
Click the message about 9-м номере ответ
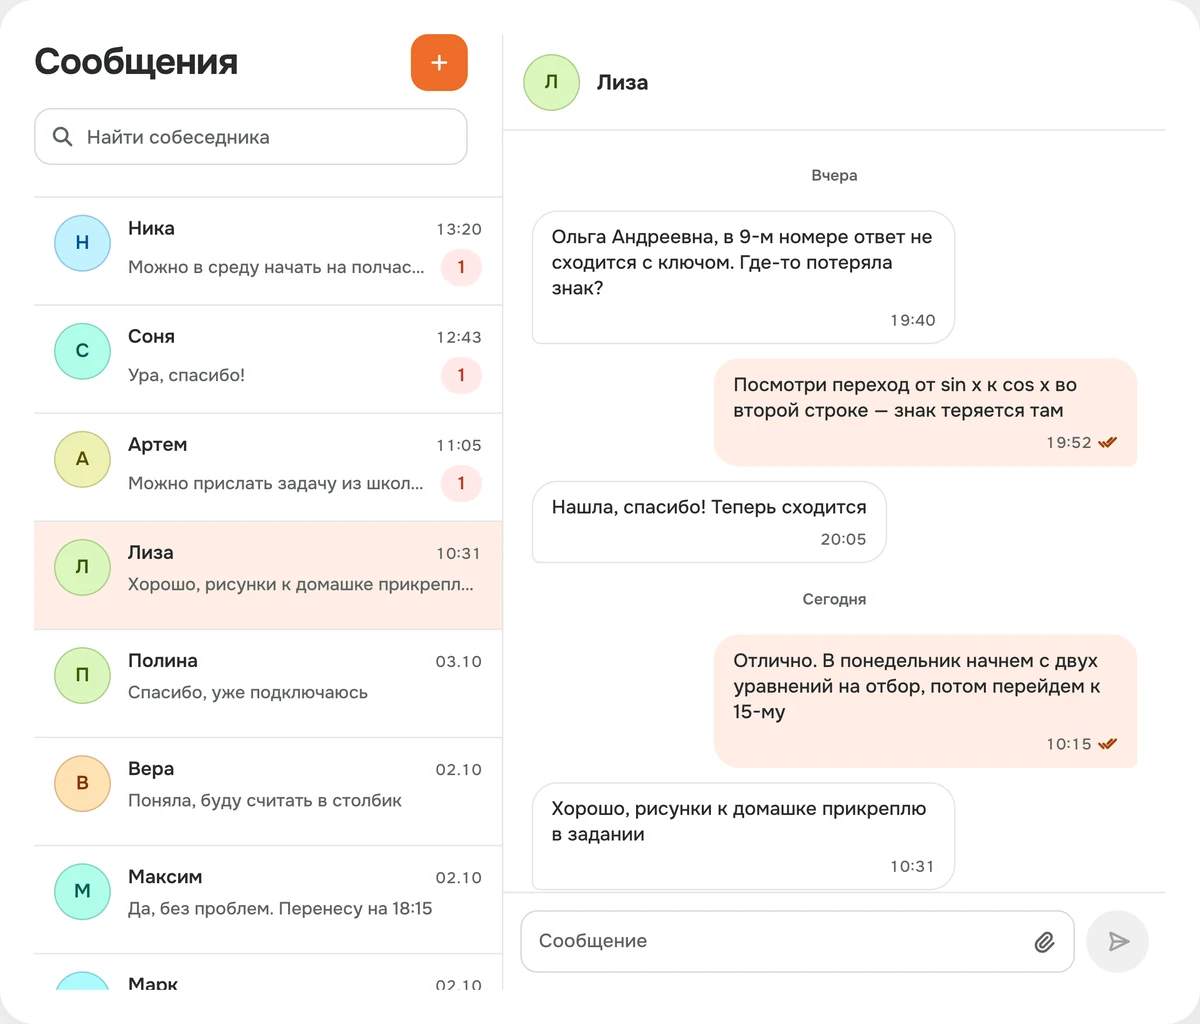point(743,277)
